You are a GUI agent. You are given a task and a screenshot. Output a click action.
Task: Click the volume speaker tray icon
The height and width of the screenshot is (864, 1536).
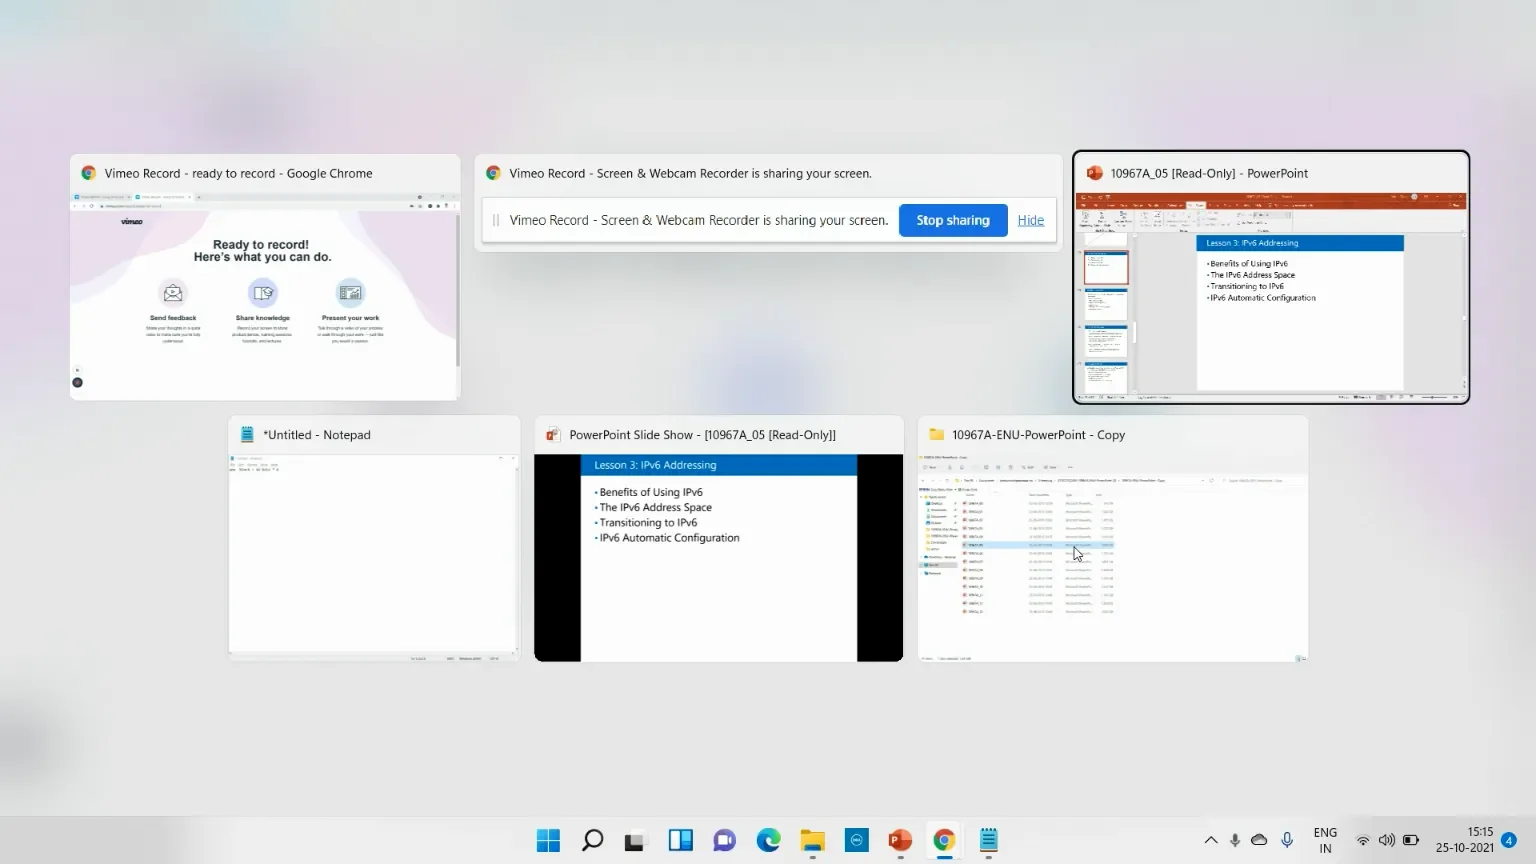pyautogui.click(x=1387, y=840)
